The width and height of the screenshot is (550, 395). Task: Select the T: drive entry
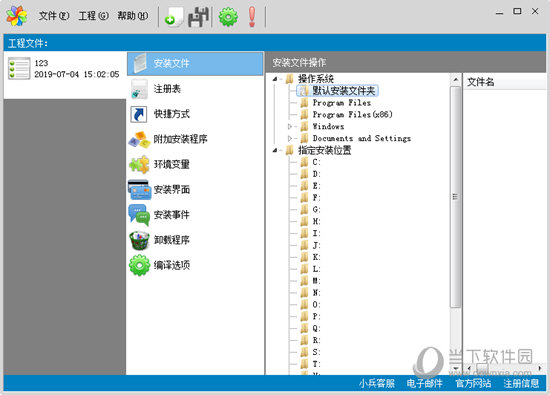coord(316,364)
